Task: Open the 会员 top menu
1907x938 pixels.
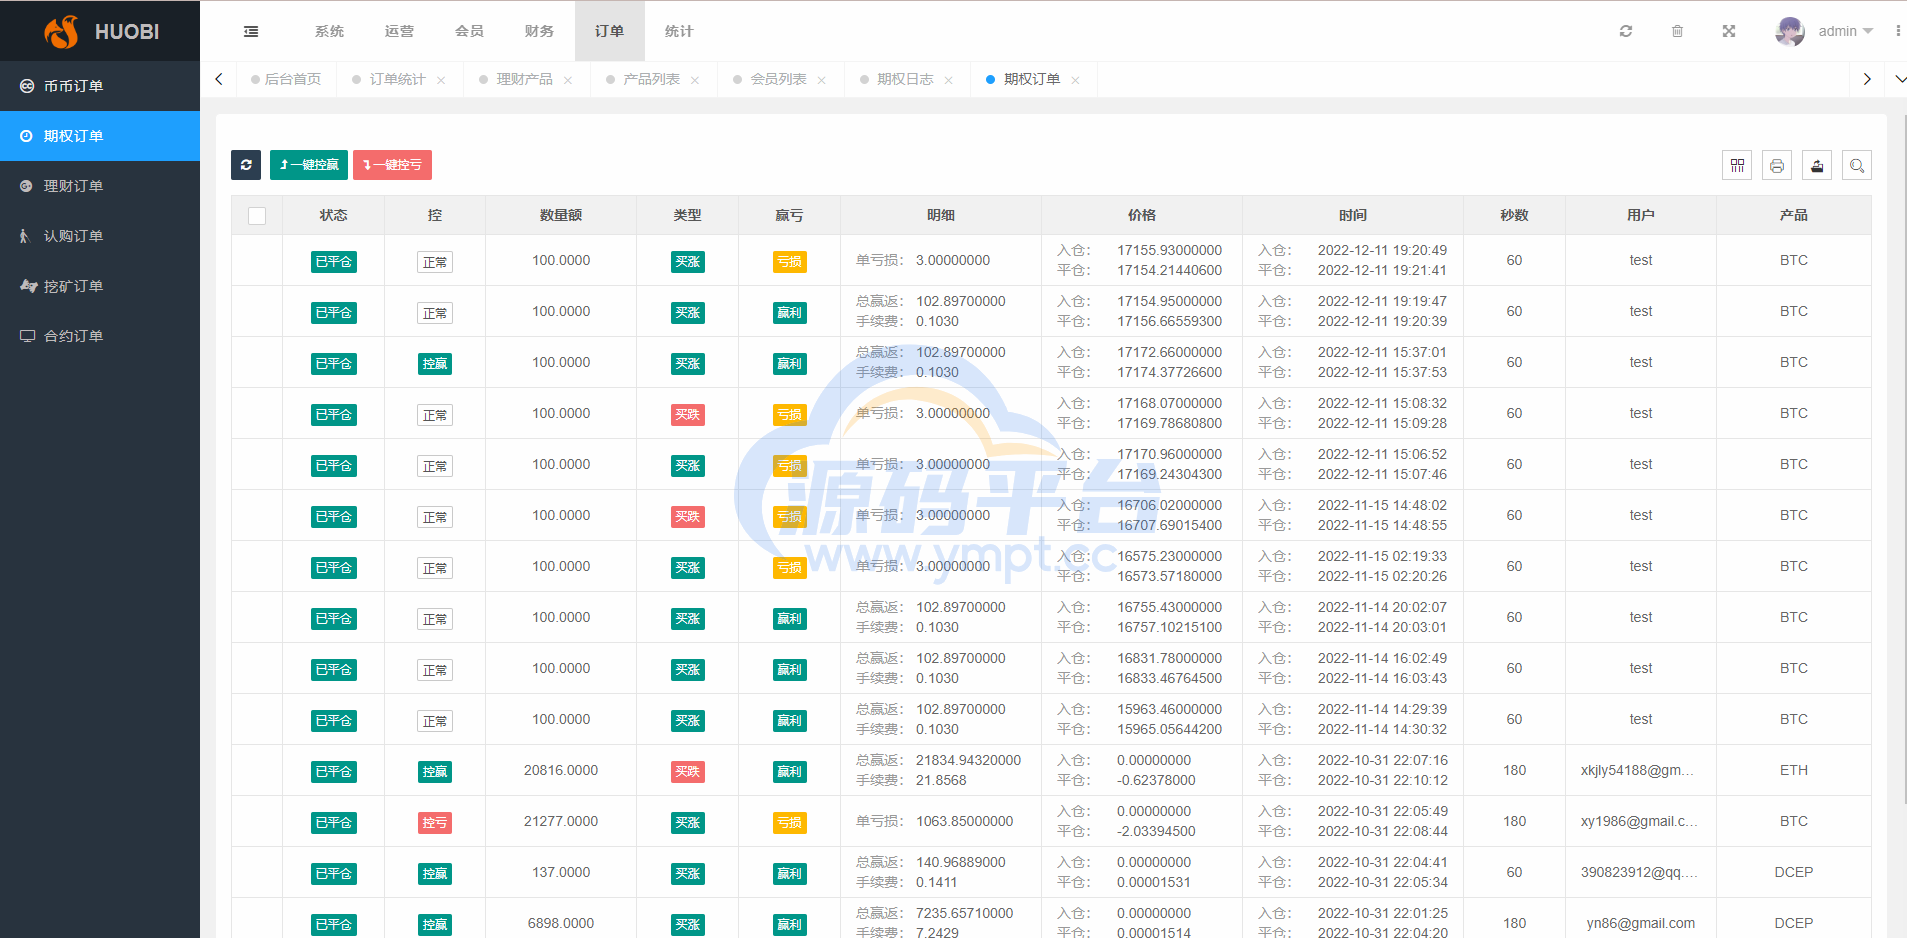Action: 469,31
